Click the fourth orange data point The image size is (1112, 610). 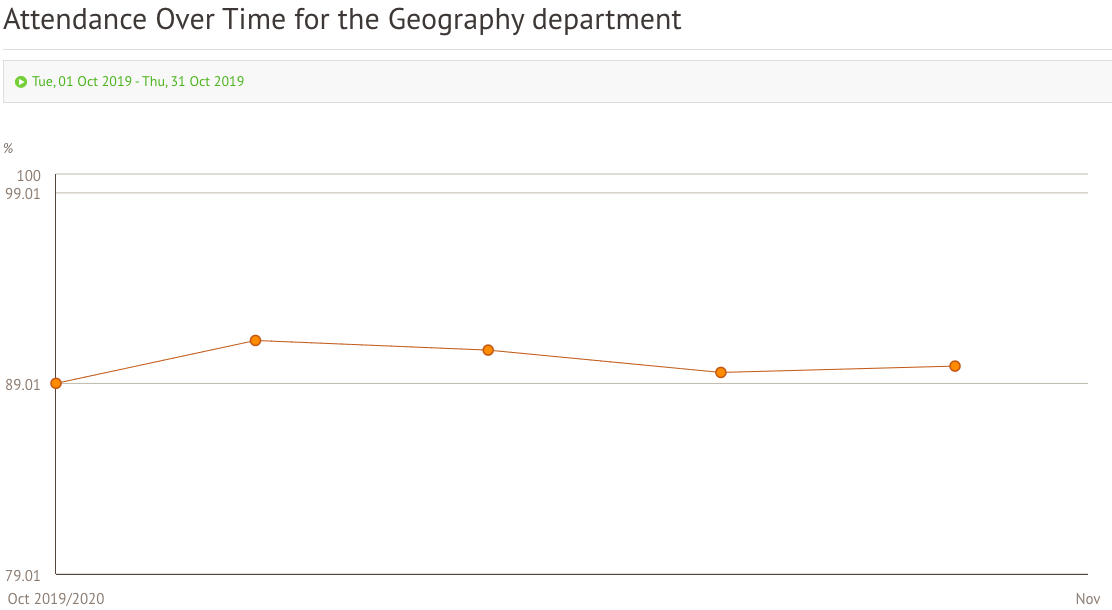(720, 372)
